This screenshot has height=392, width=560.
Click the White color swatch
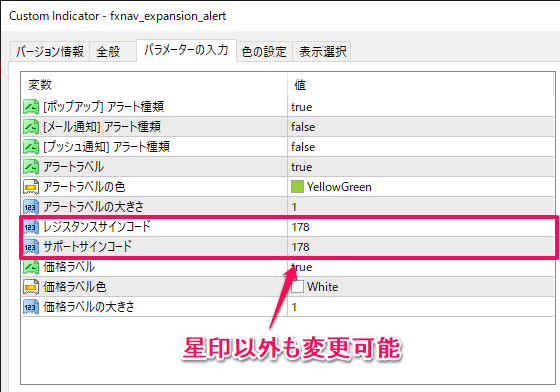point(297,287)
